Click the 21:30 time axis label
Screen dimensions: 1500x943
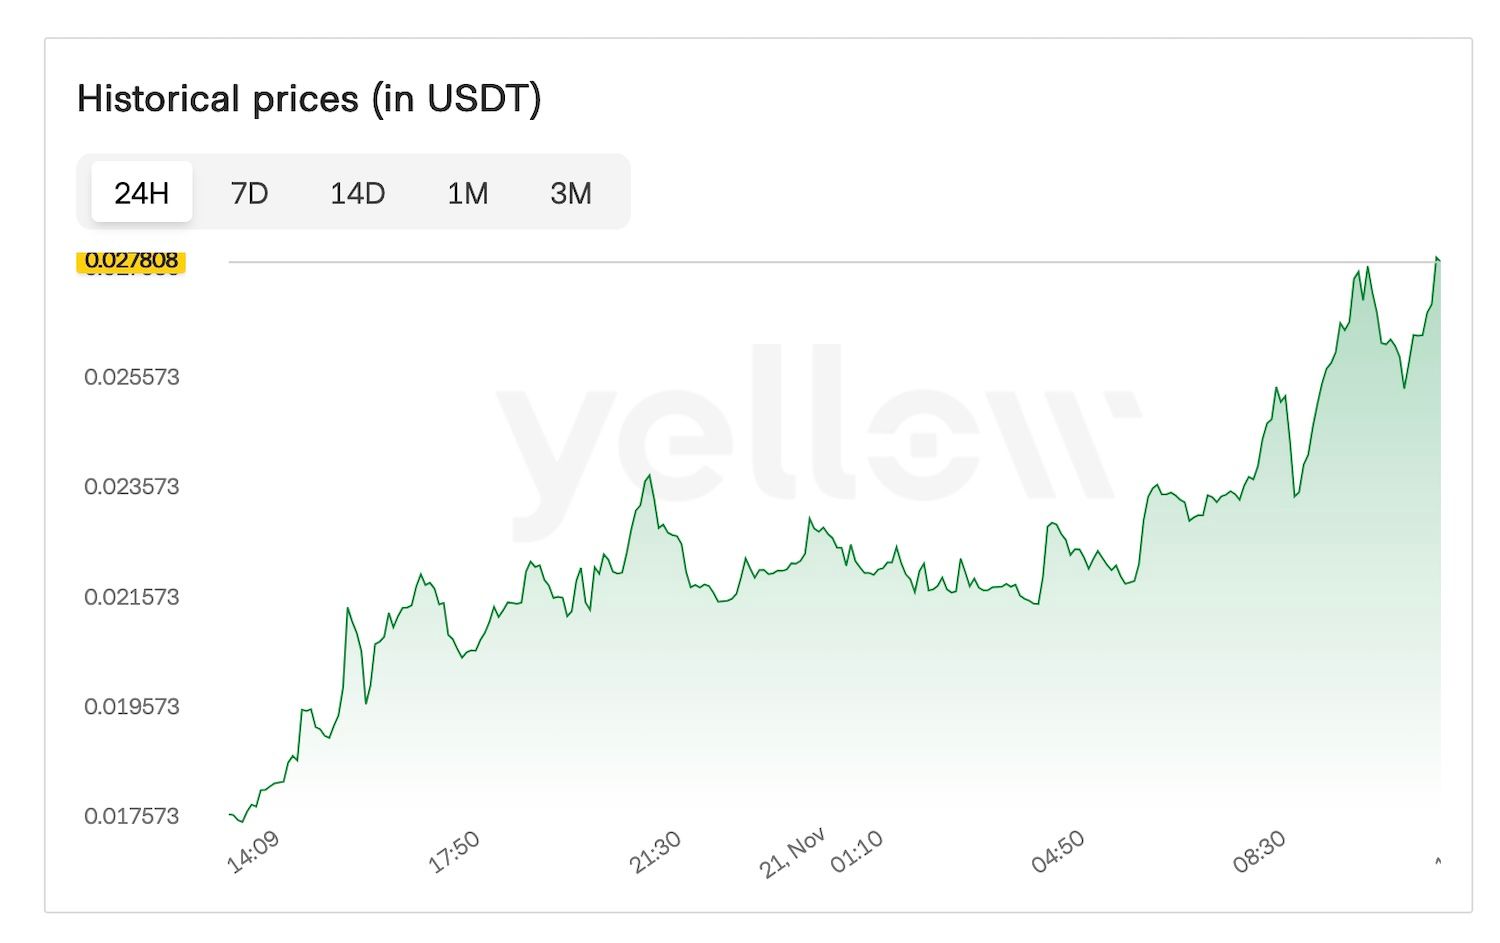coord(655,853)
